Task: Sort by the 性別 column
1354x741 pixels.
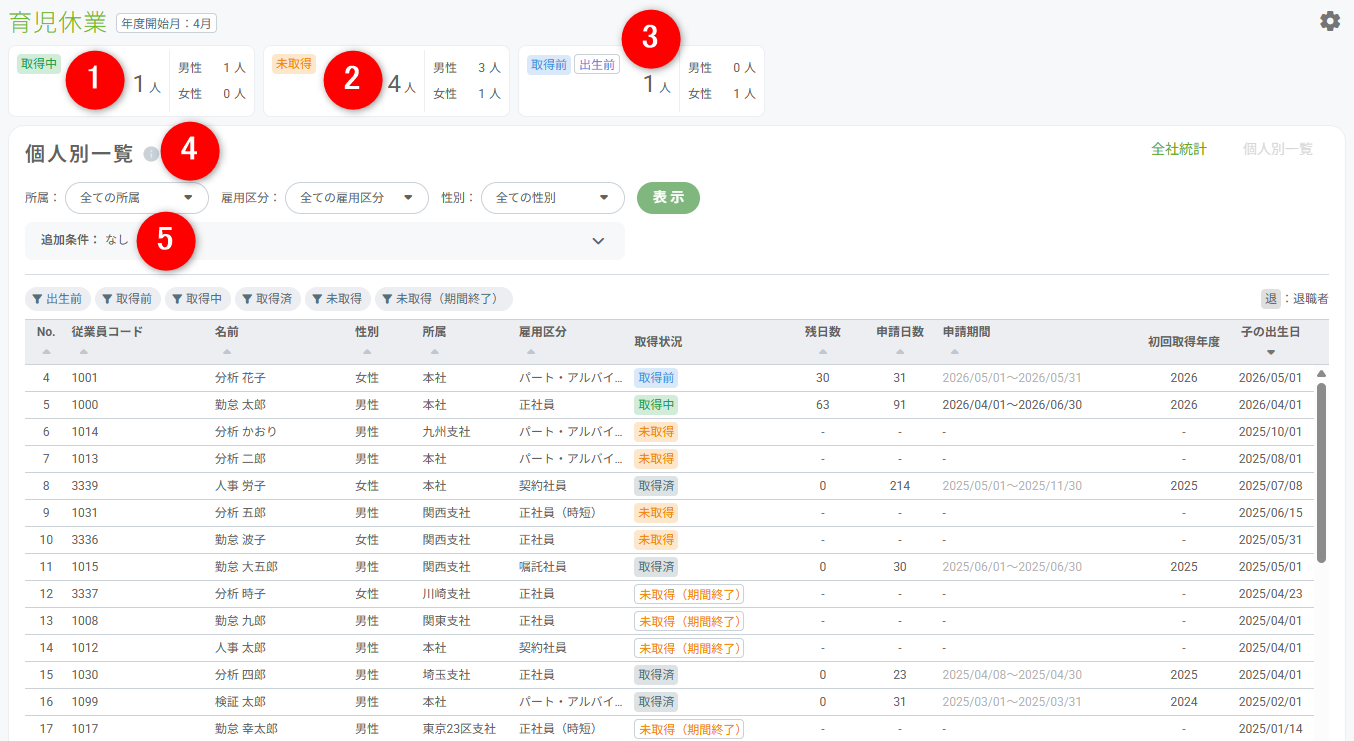Action: (367, 352)
